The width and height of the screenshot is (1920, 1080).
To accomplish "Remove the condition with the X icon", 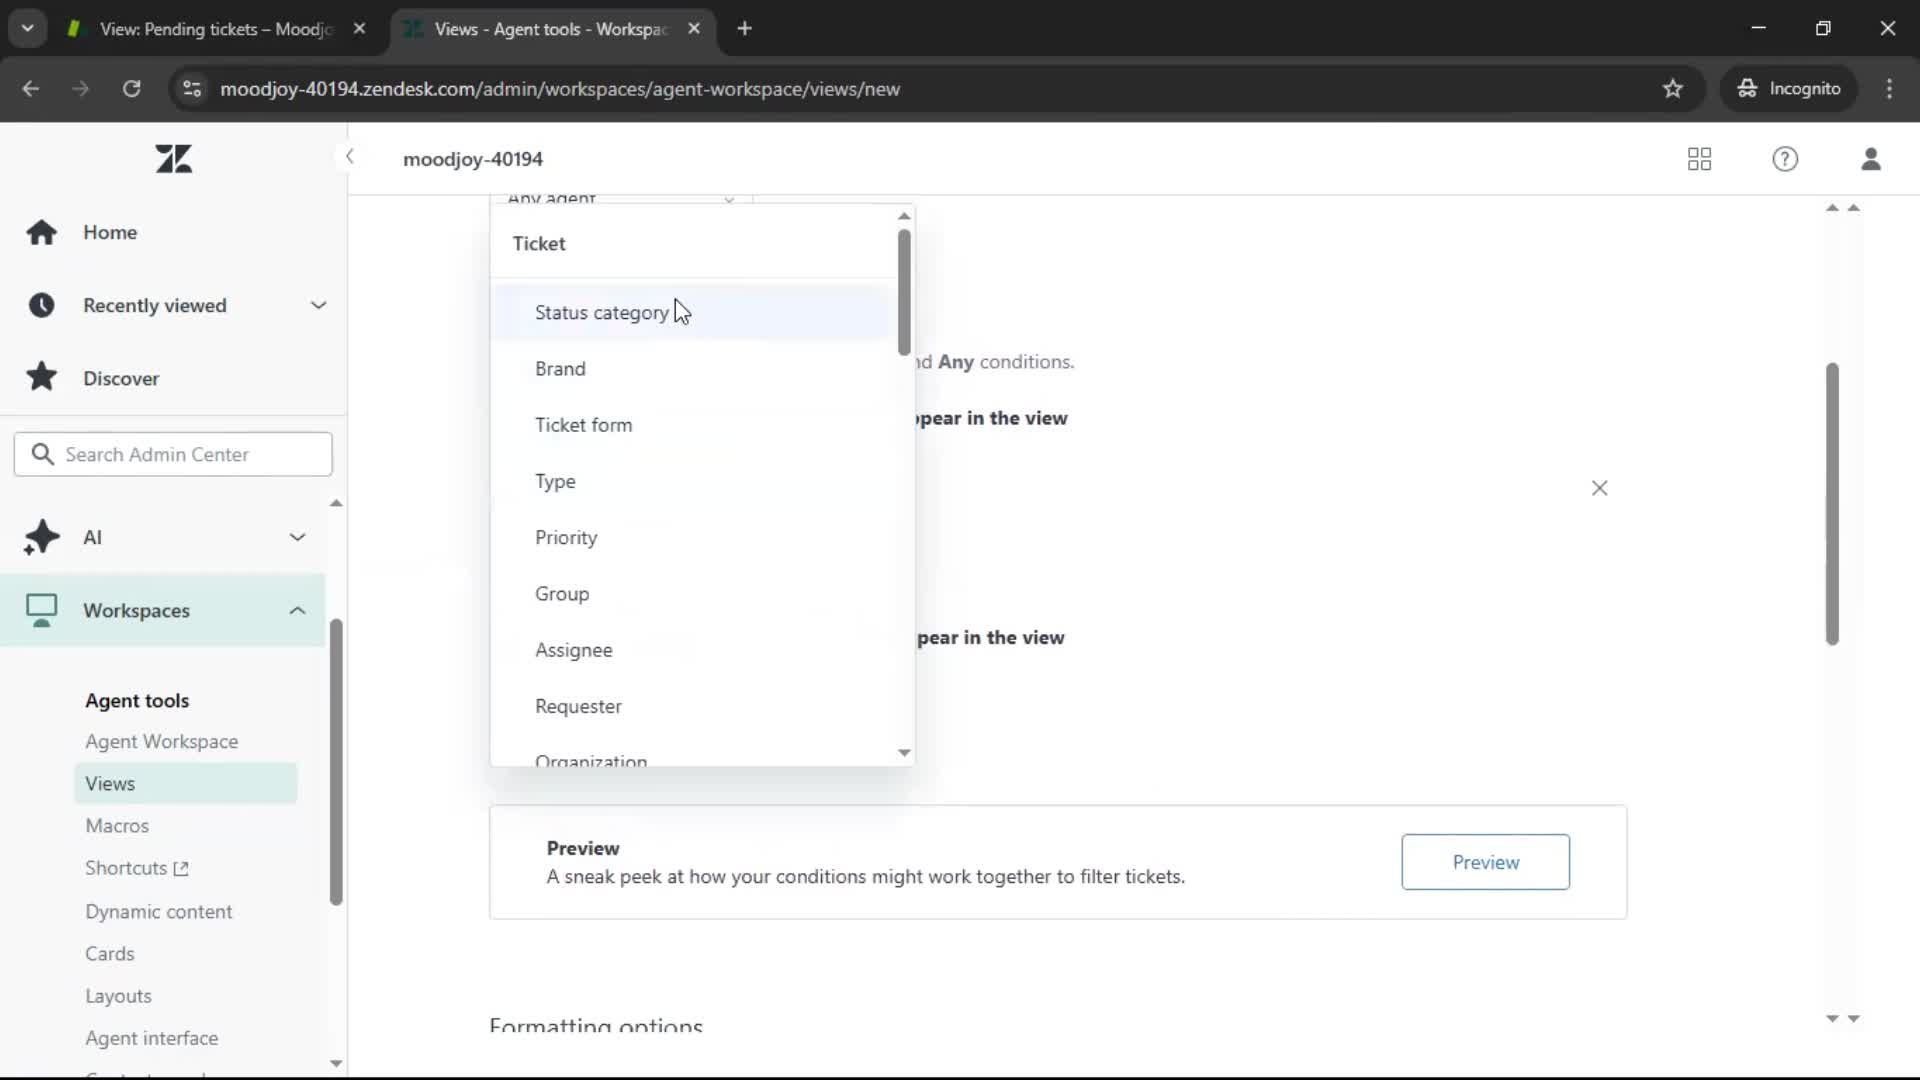I will click(1599, 488).
